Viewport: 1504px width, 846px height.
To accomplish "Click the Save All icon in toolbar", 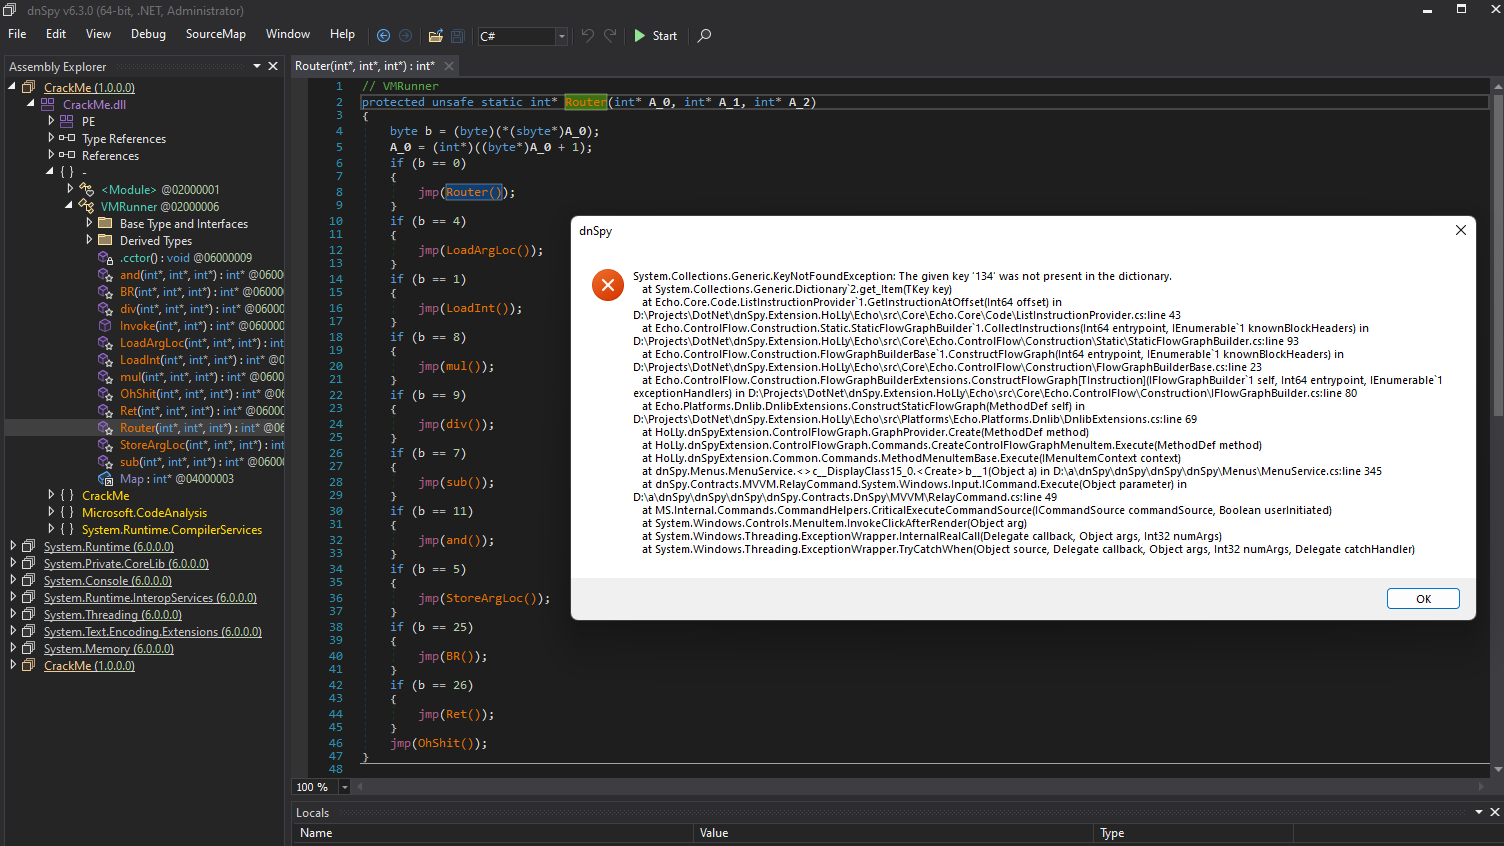I will (458, 35).
